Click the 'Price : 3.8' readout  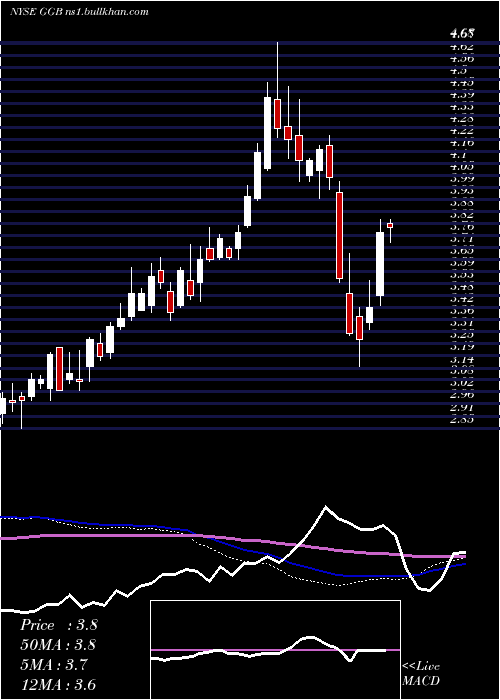(x=59, y=625)
